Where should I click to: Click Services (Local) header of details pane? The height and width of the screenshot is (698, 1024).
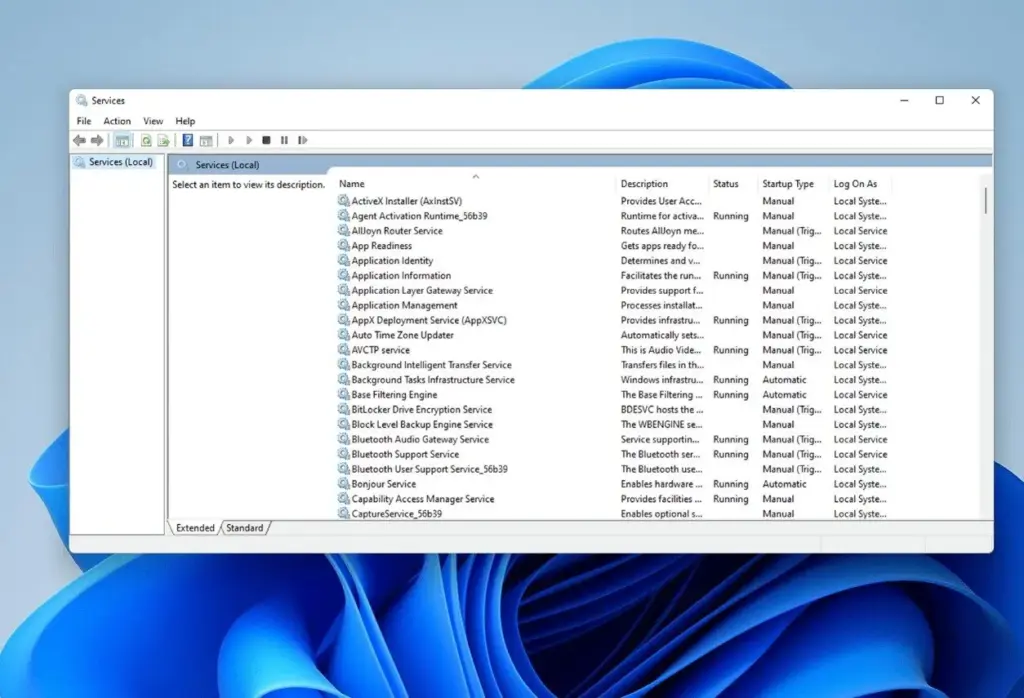coord(227,165)
